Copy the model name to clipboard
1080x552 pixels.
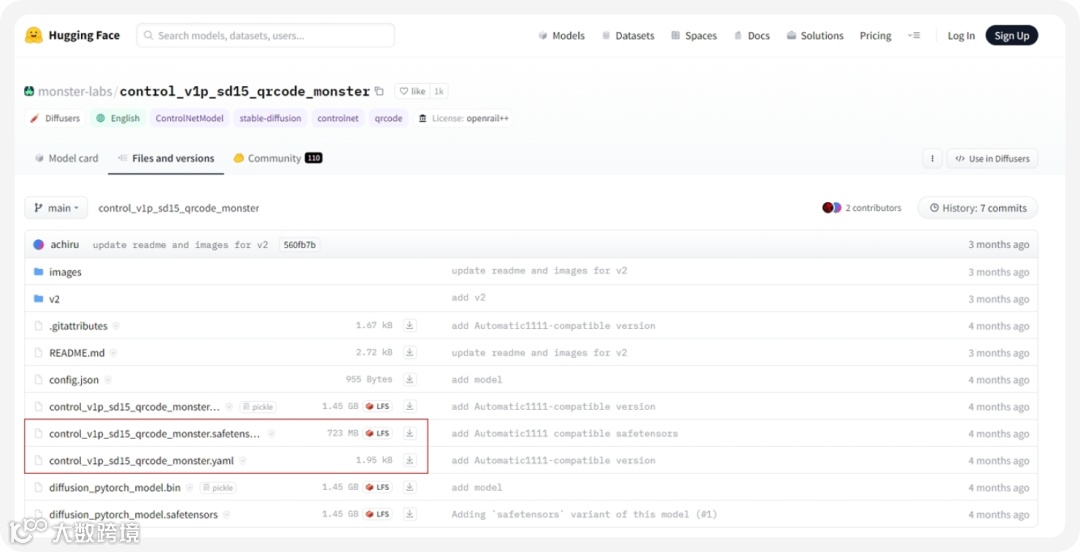379,91
